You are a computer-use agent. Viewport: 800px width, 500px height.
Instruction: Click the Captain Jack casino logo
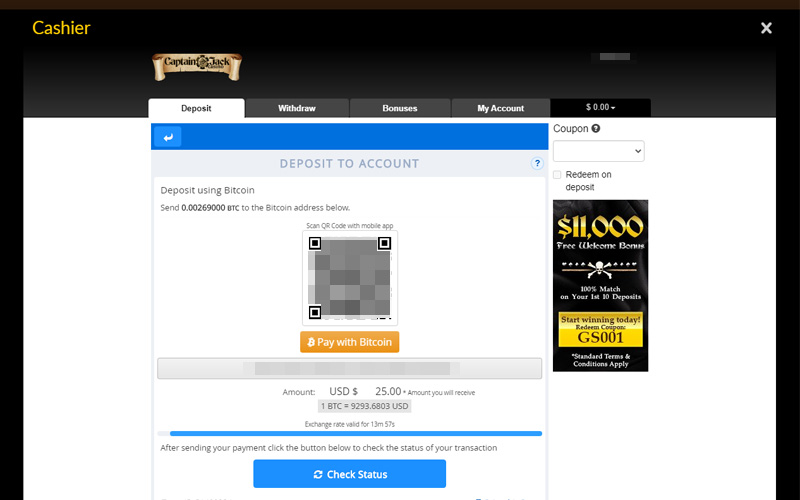pos(197,67)
